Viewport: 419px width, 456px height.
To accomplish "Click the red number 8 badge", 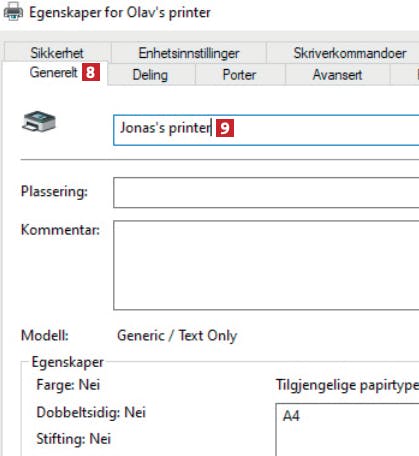I will coord(91,72).
